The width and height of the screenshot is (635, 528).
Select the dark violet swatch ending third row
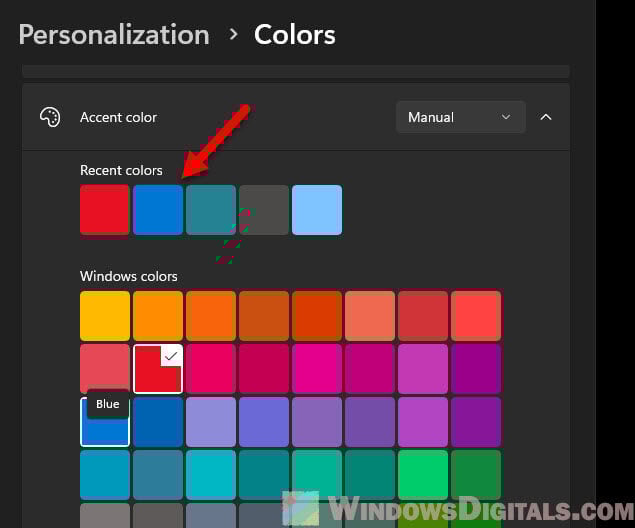(476, 422)
